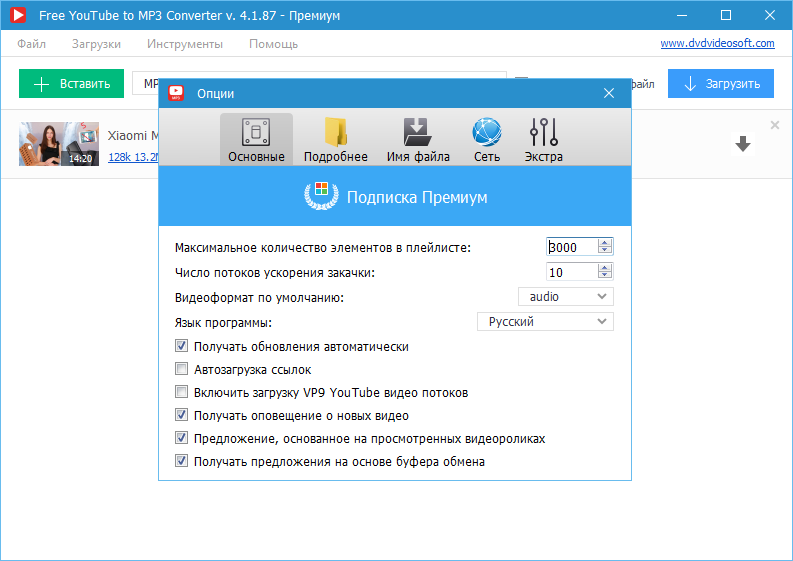Decrease download threads count down arrow
Screen dimensions: 793x561
605,276
